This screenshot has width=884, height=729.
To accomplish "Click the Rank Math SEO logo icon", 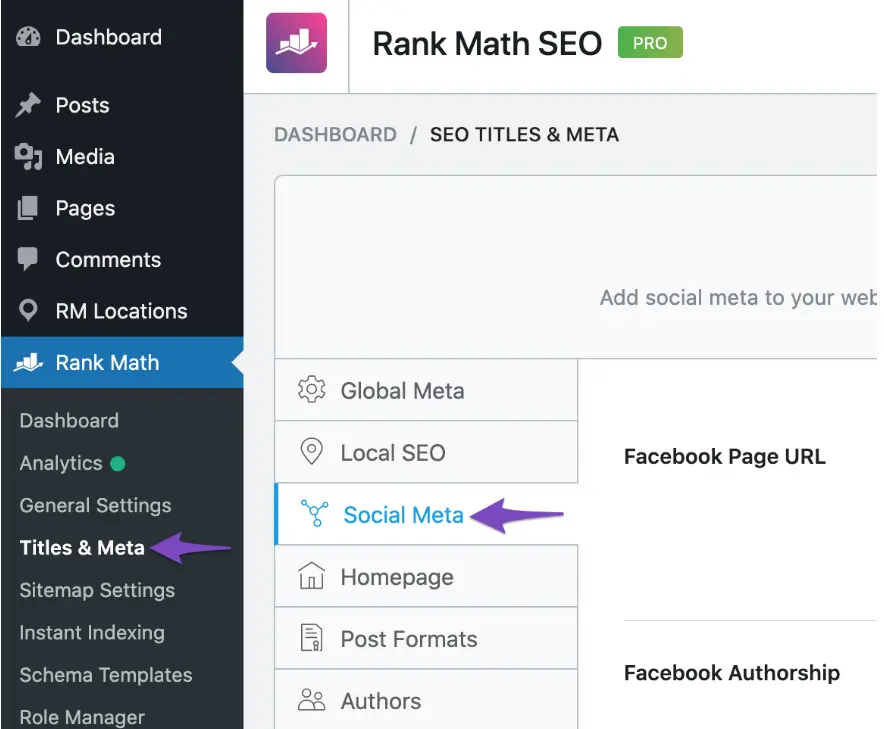I will (297, 43).
